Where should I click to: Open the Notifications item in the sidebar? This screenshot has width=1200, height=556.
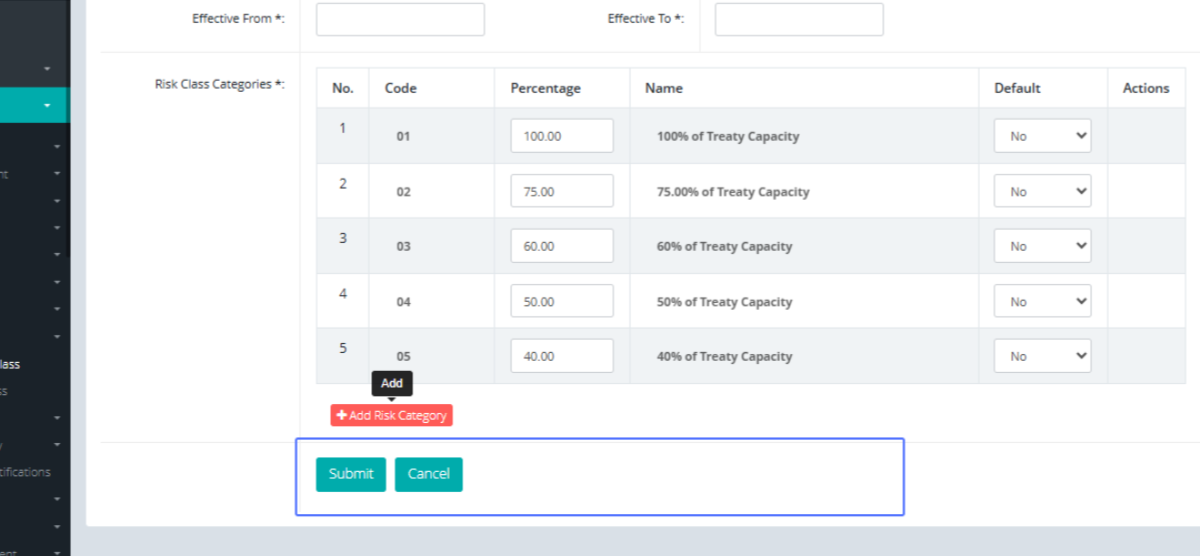[x=25, y=472]
